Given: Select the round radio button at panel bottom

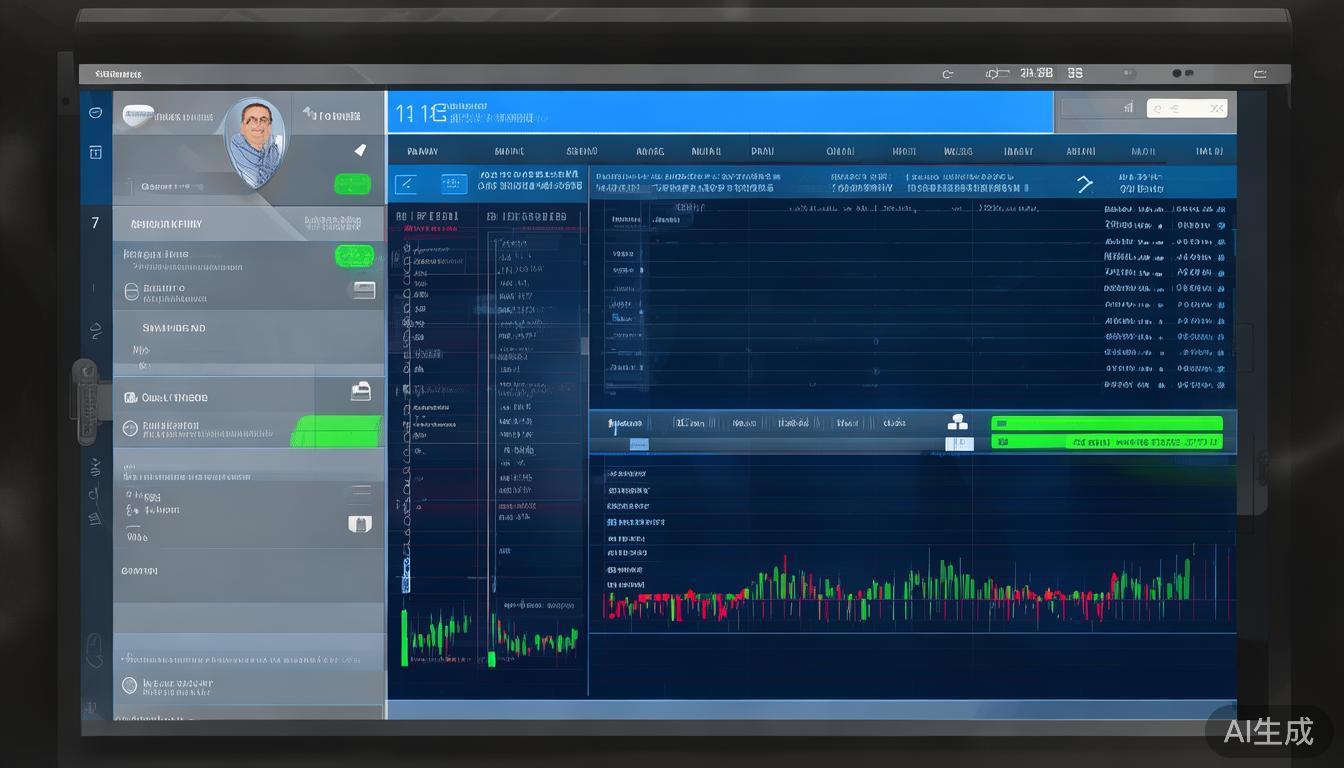Looking at the screenshot, I should pos(129,686).
